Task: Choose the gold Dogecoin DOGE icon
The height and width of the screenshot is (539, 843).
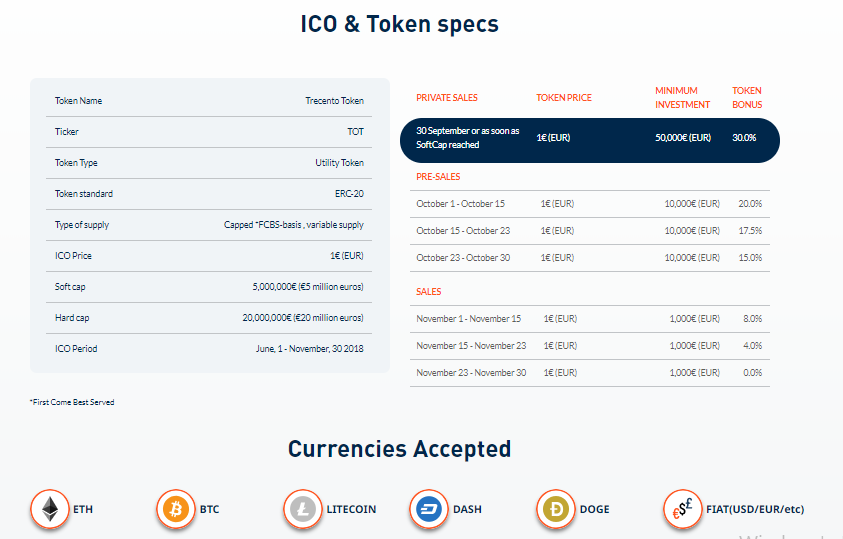Action: (x=556, y=509)
